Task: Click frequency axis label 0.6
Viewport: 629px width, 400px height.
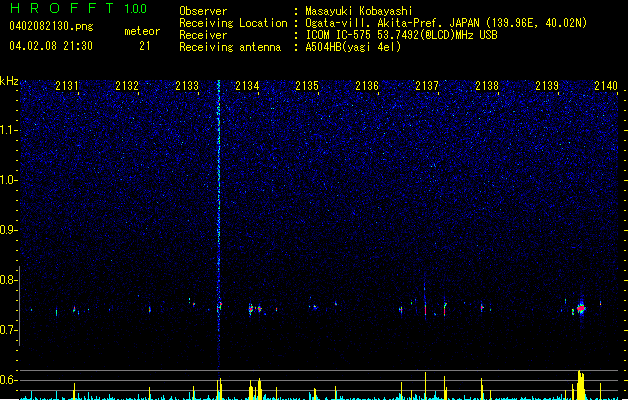Action: (x=8, y=380)
